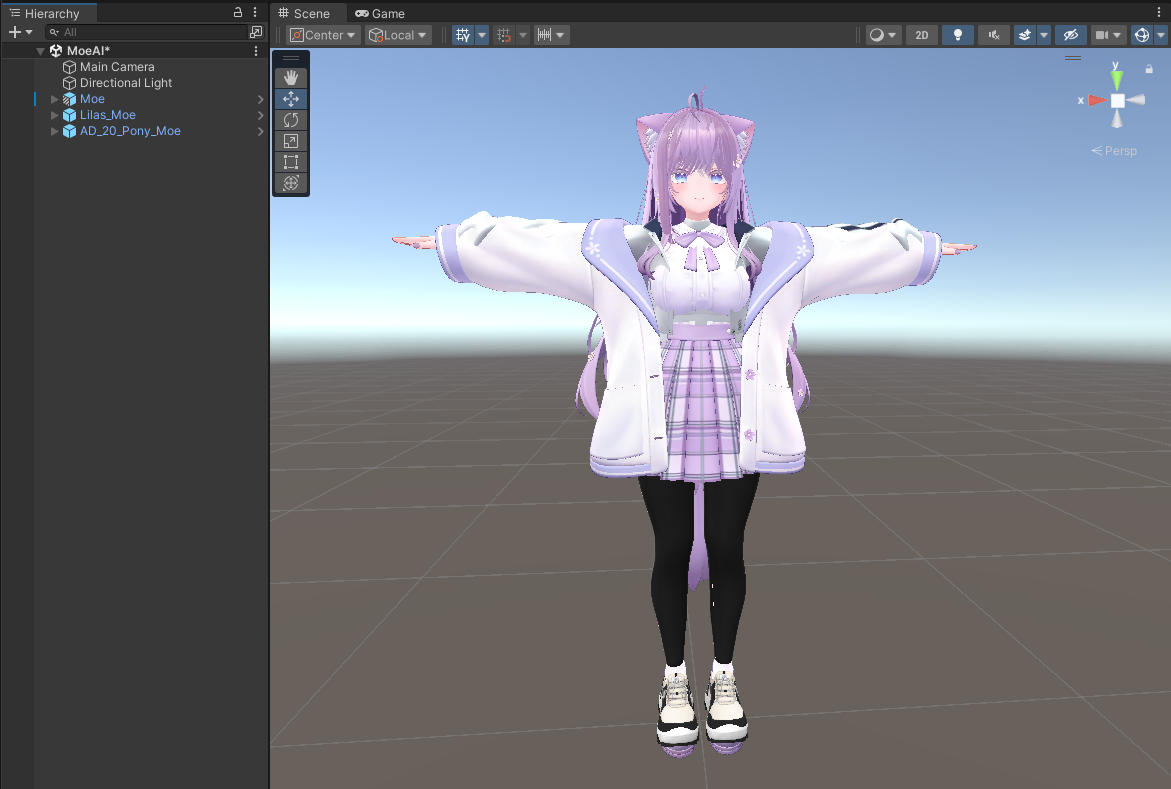Toggle scene audio mute
The image size is (1171, 789).
pyautogui.click(x=993, y=35)
